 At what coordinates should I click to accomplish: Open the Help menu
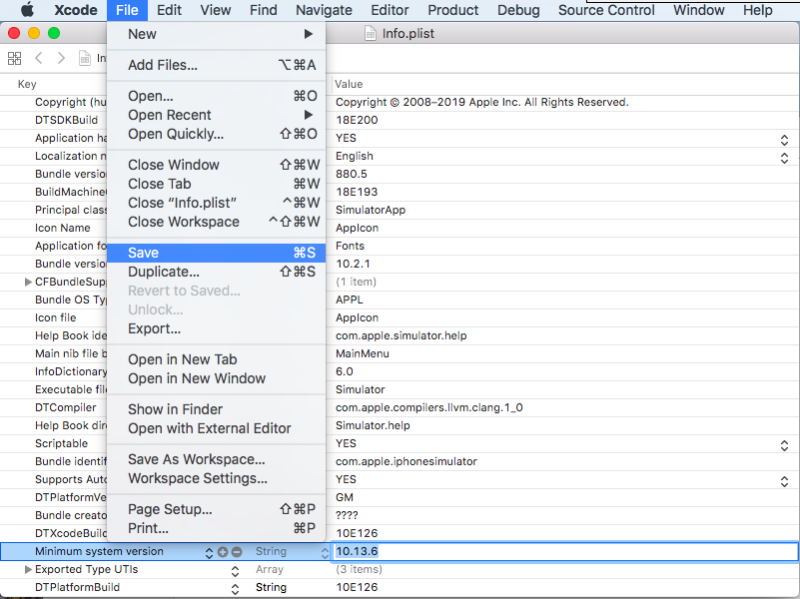coord(758,10)
